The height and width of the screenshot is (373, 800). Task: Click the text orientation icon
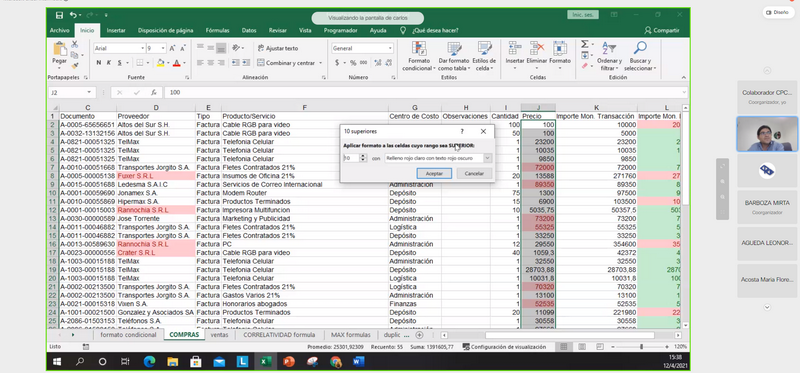pos(236,48)
